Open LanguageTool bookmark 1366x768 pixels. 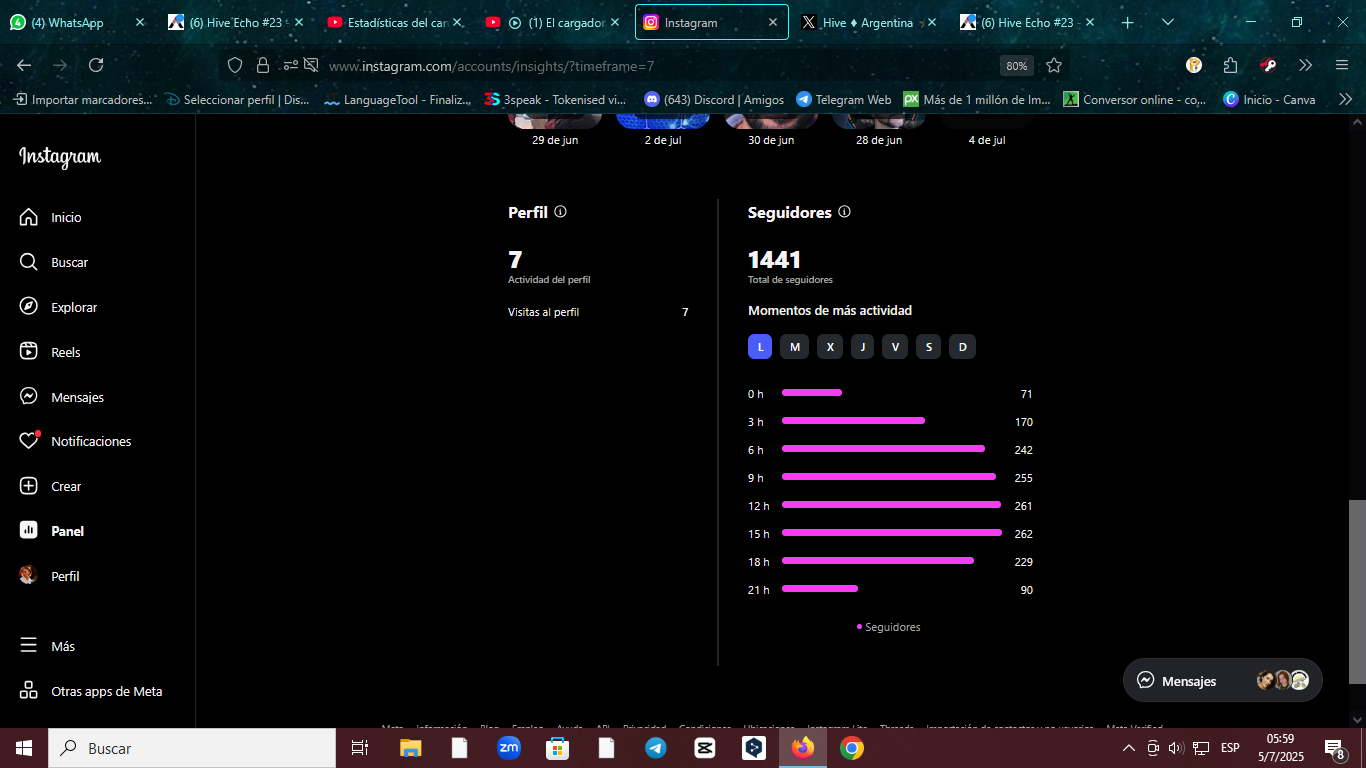pyautogui.click(x=398, y=99)
